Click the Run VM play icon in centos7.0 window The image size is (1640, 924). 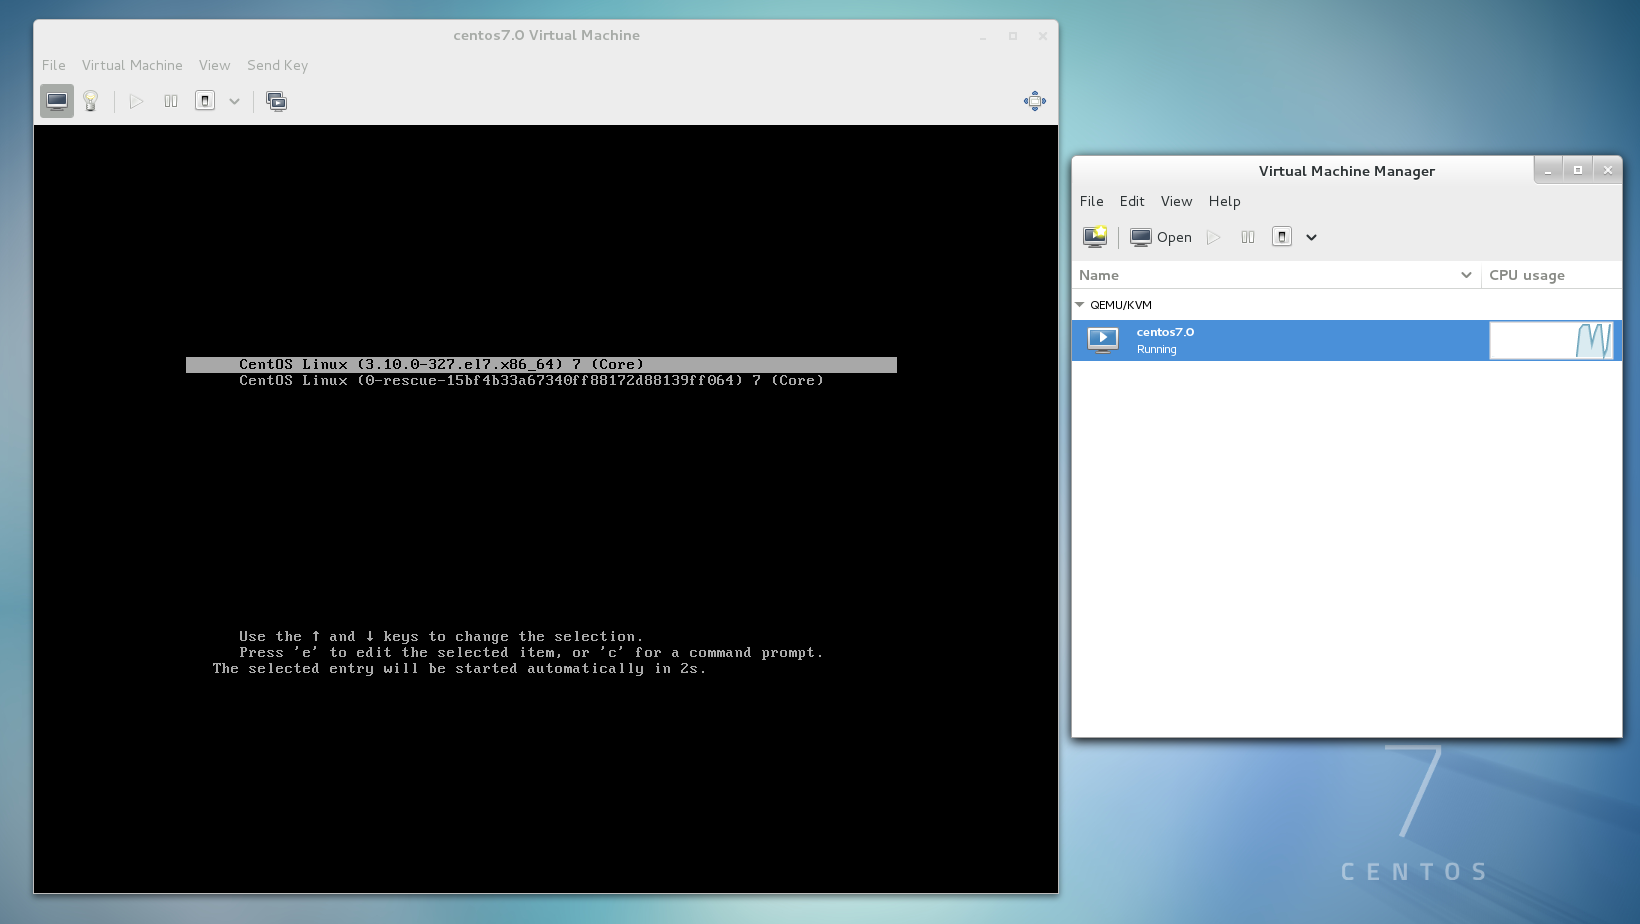(x=137, y=101)
